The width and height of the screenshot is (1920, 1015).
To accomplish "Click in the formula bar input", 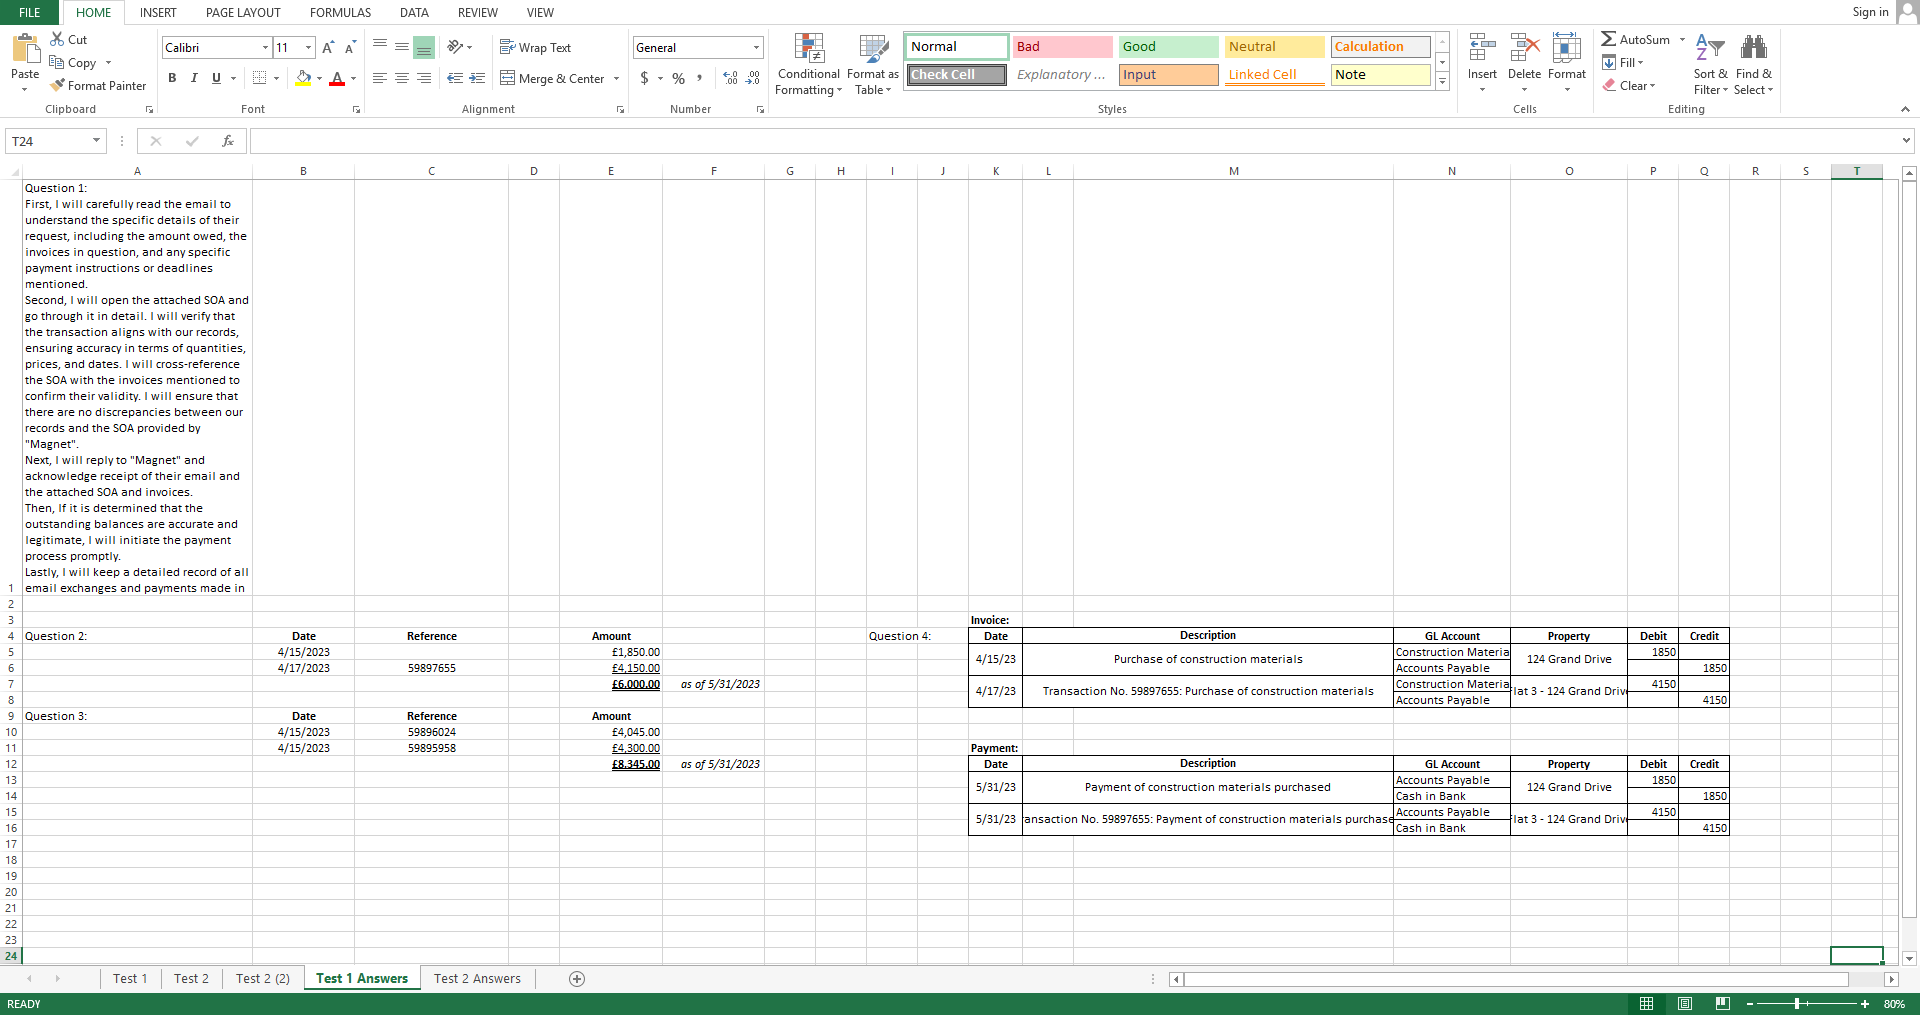I will click(x=1074, y=141).
